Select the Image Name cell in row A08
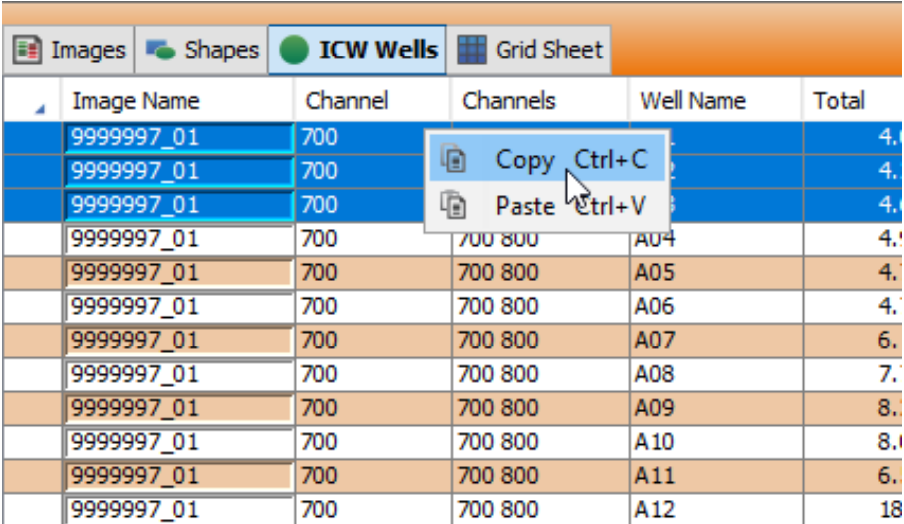This screenshot has width=904, height=524. tap(179, 374)
